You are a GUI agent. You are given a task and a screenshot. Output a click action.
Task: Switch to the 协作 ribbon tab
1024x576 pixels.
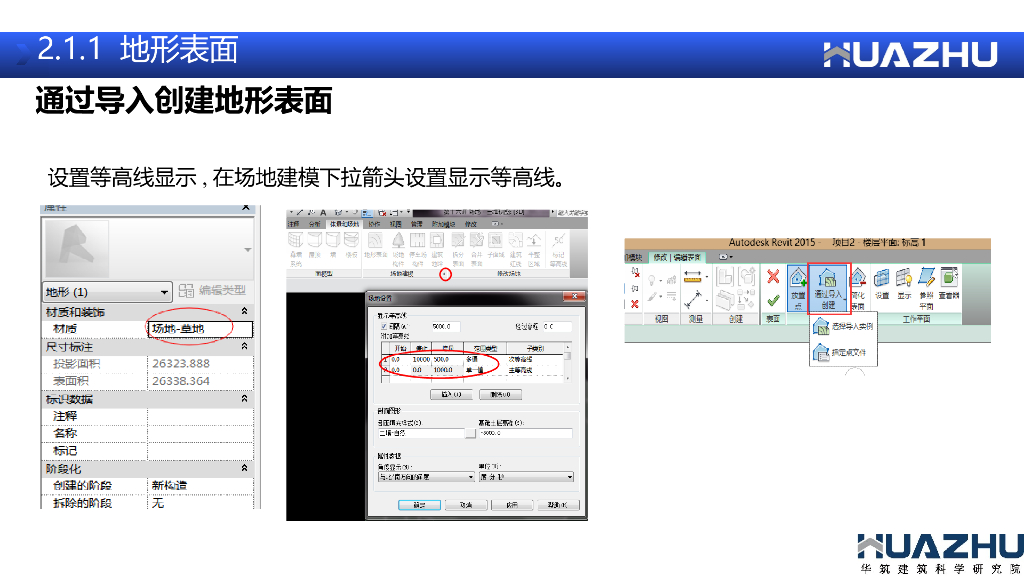pos(374,224)
